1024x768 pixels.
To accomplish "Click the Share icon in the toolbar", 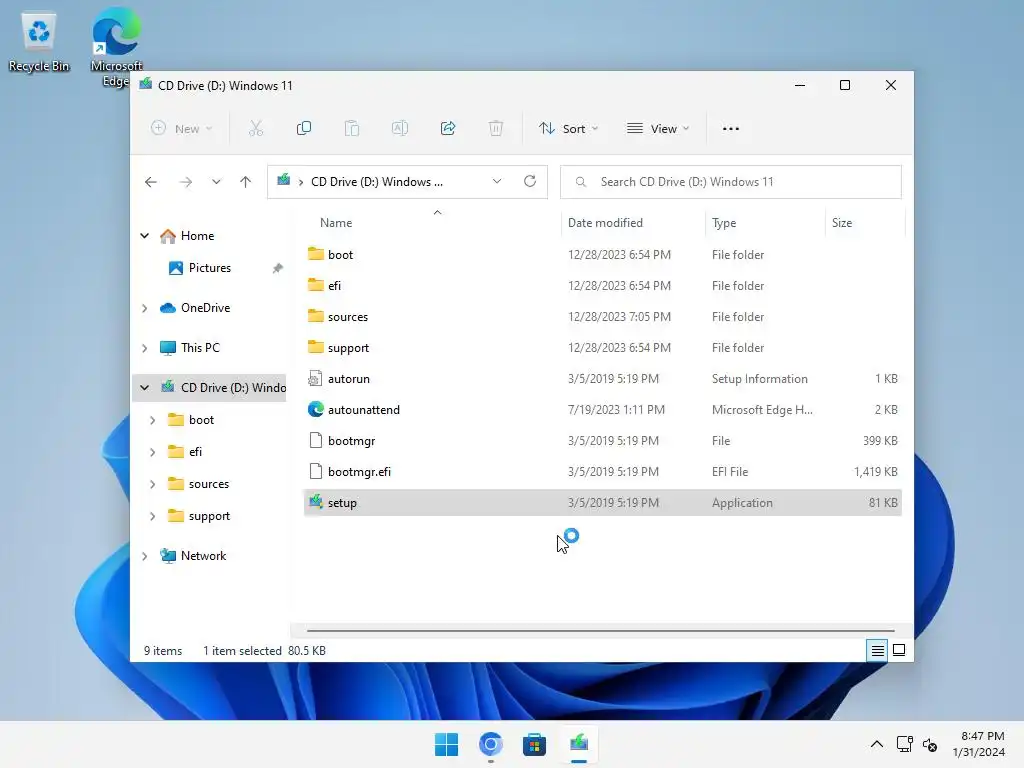I will tap(448, 129).
